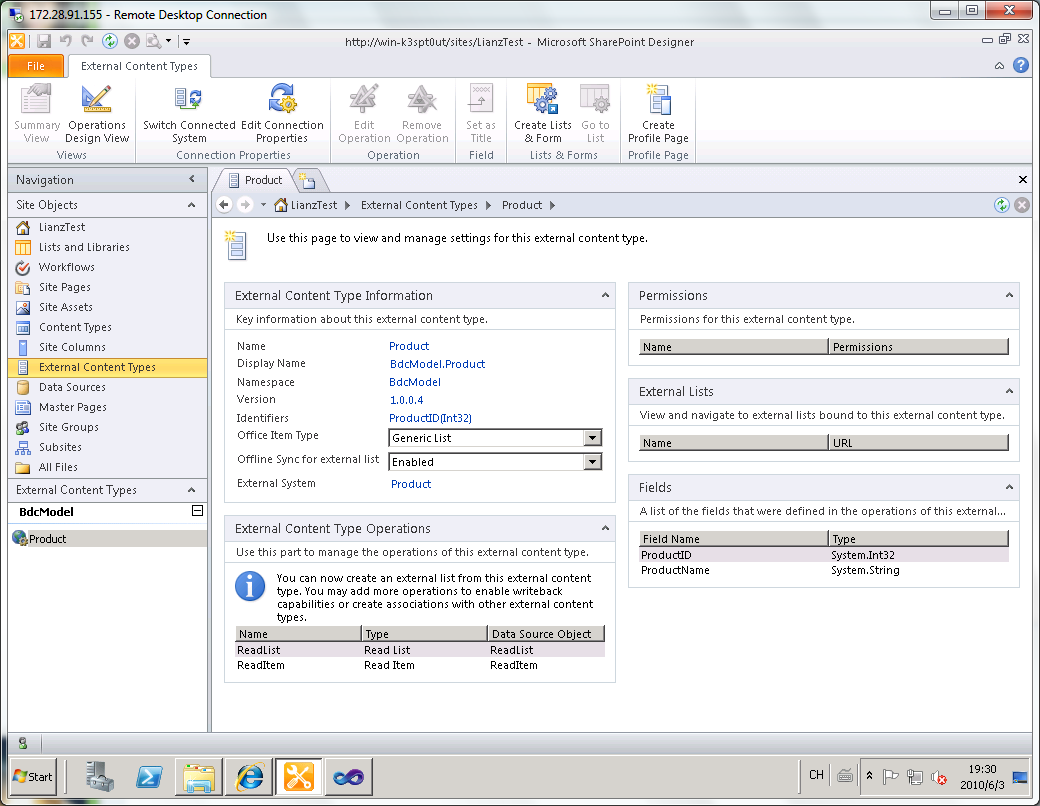Viewport: 1040px width, 806px height.
Task: Refresh the page using breadcrumb bar refresh icon
Action: click(1002, 205)
